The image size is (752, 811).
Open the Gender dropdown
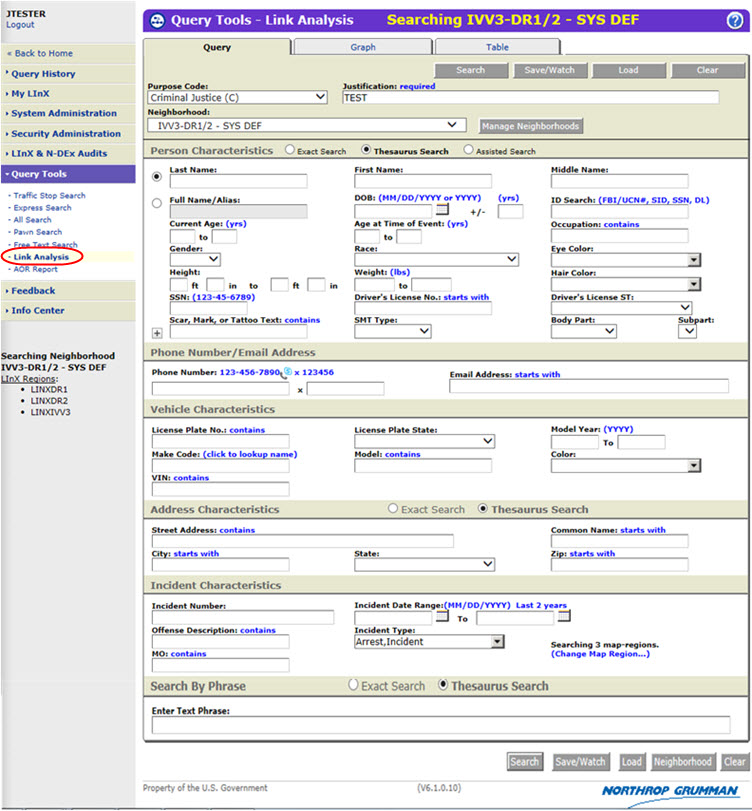[195, 259]
